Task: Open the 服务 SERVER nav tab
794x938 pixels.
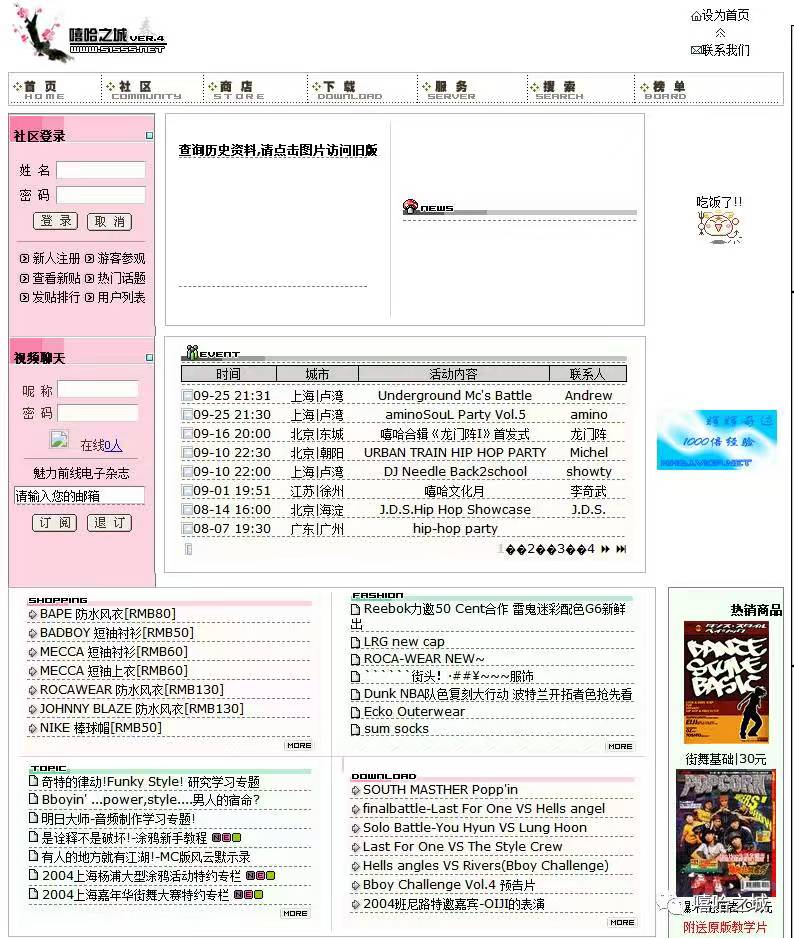Action: pyautogui.click(x=449, y=90)
